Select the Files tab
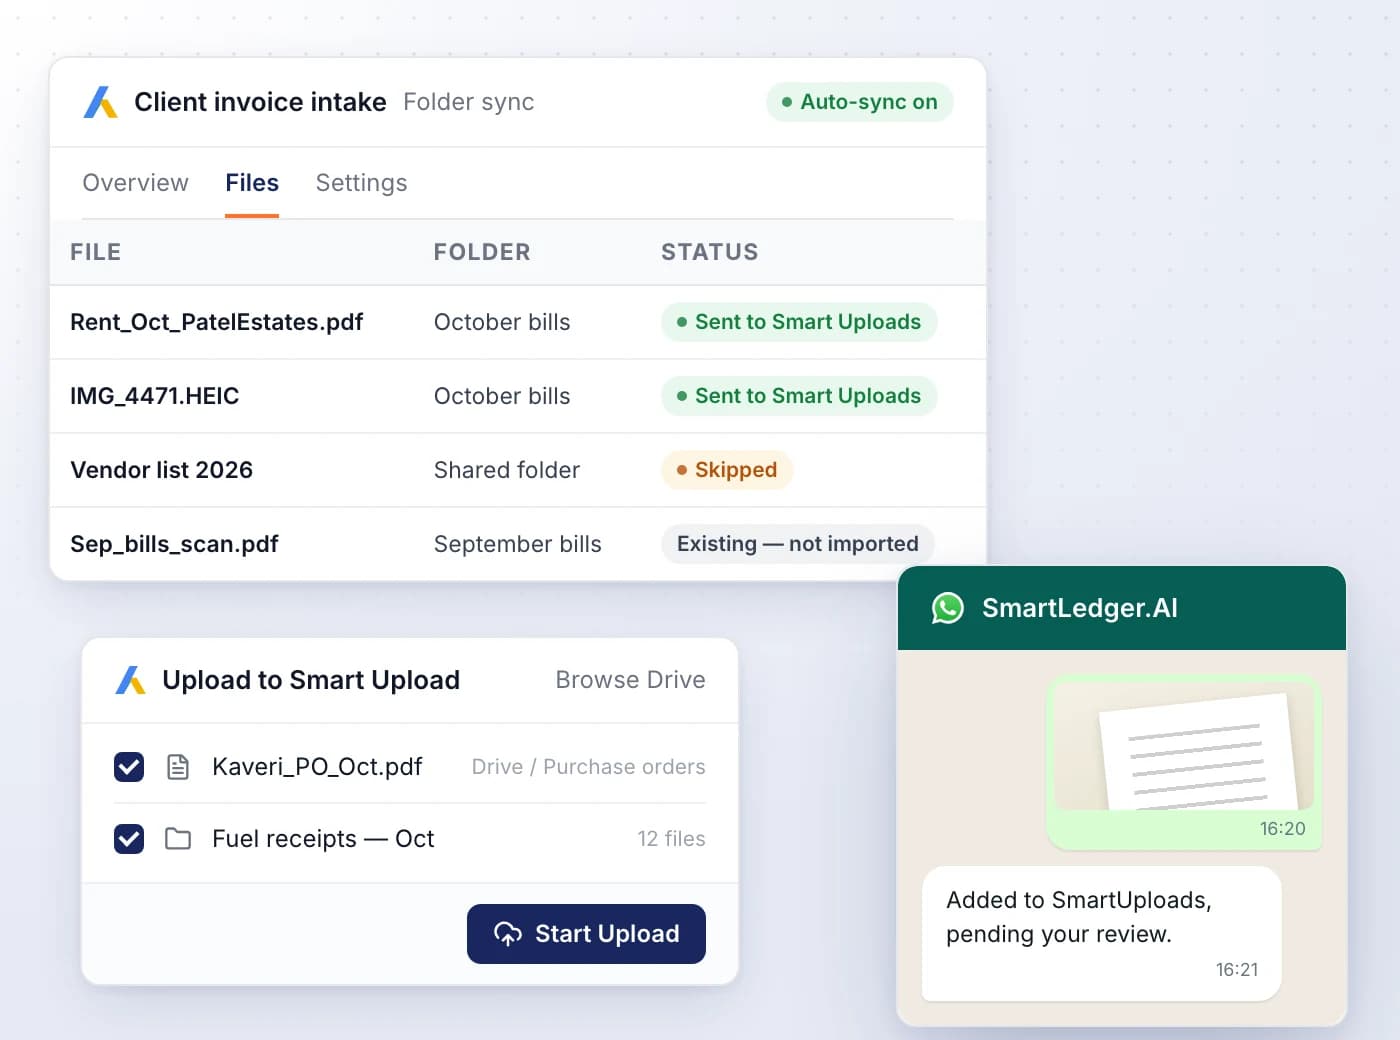The image size is (1400, 1040). click(x=252, y=183)
